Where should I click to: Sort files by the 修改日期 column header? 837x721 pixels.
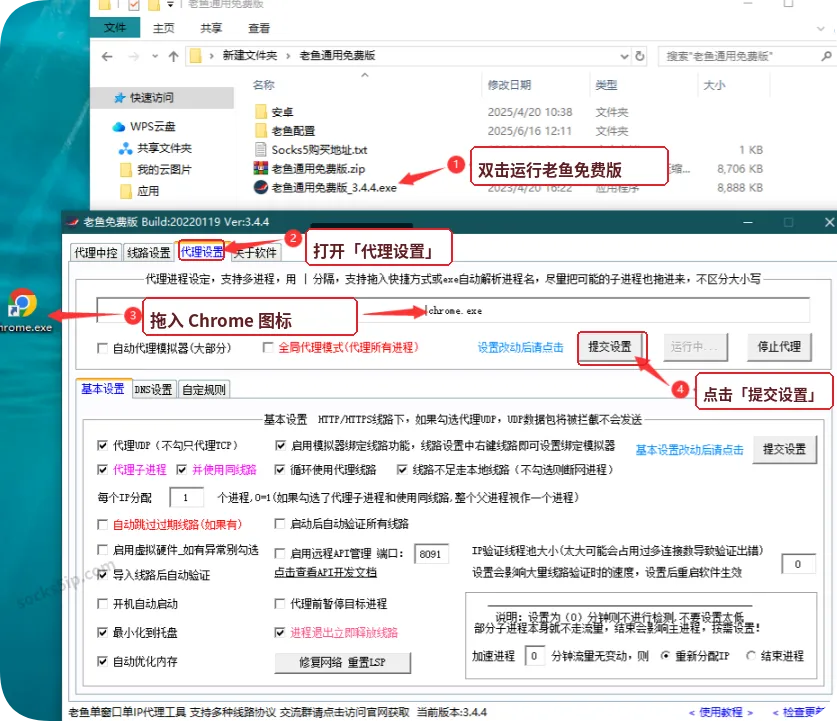pos(509,85)
